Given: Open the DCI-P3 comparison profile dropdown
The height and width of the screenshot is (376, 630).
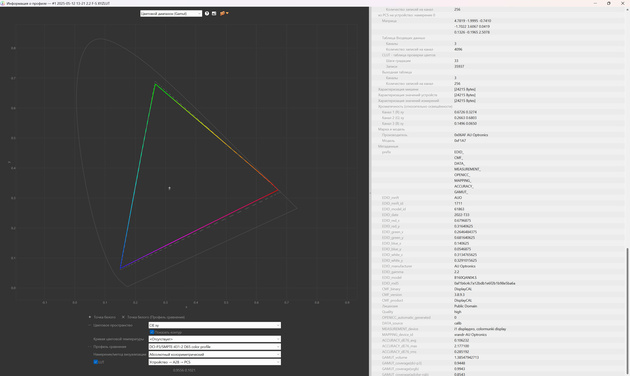Looking at the screenshot, I should [x=215, y=347].
